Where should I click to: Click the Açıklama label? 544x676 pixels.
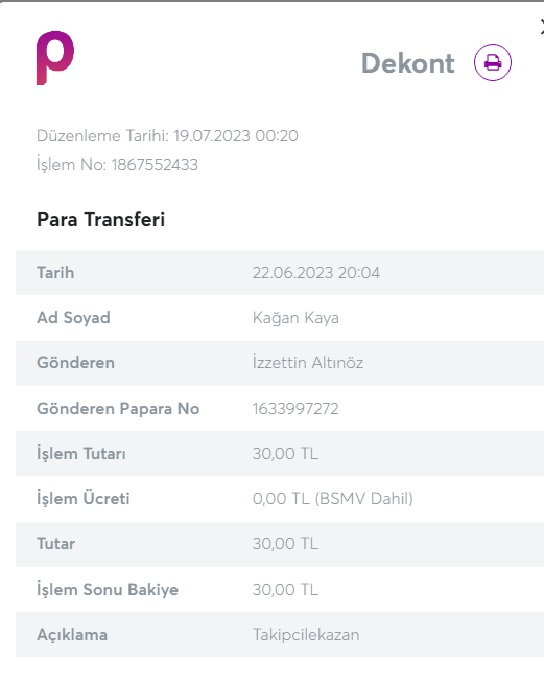(x=72, y=635)
